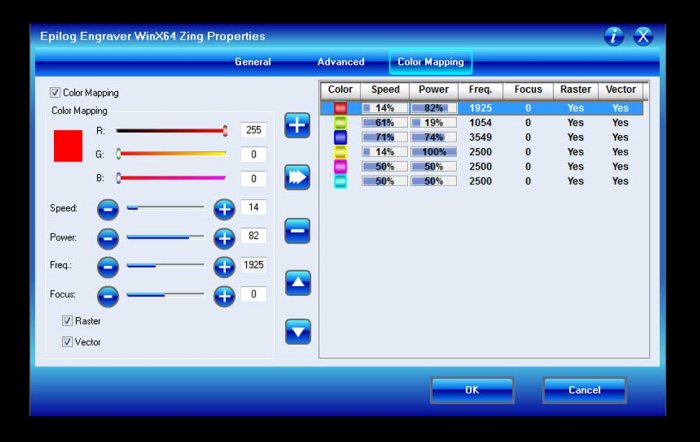Decrease Power with its minus button
The image size is (700, 442).
[x=108, y=238]
